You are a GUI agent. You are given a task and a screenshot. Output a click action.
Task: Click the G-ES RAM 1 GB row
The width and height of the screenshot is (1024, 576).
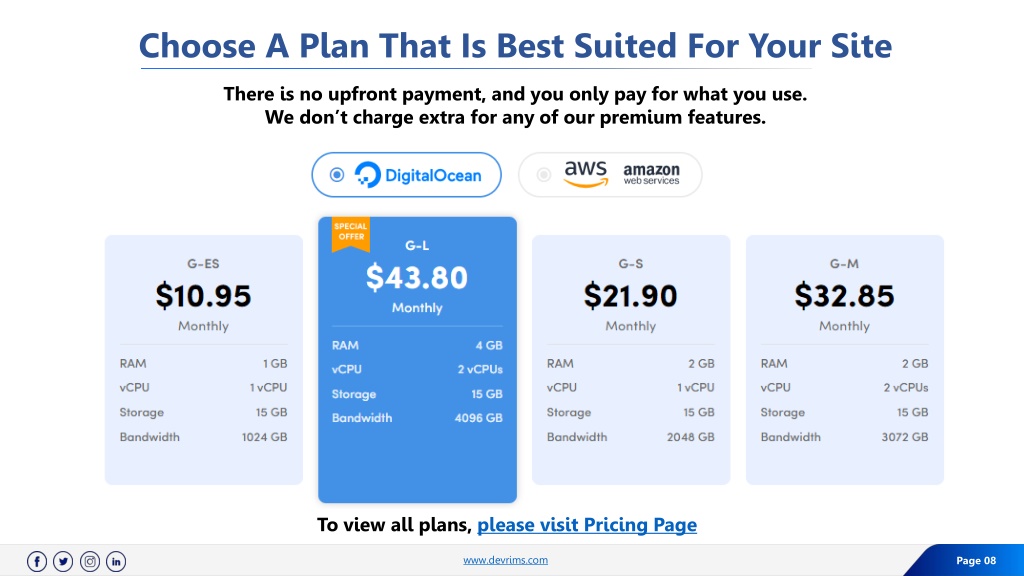[204, 363]
